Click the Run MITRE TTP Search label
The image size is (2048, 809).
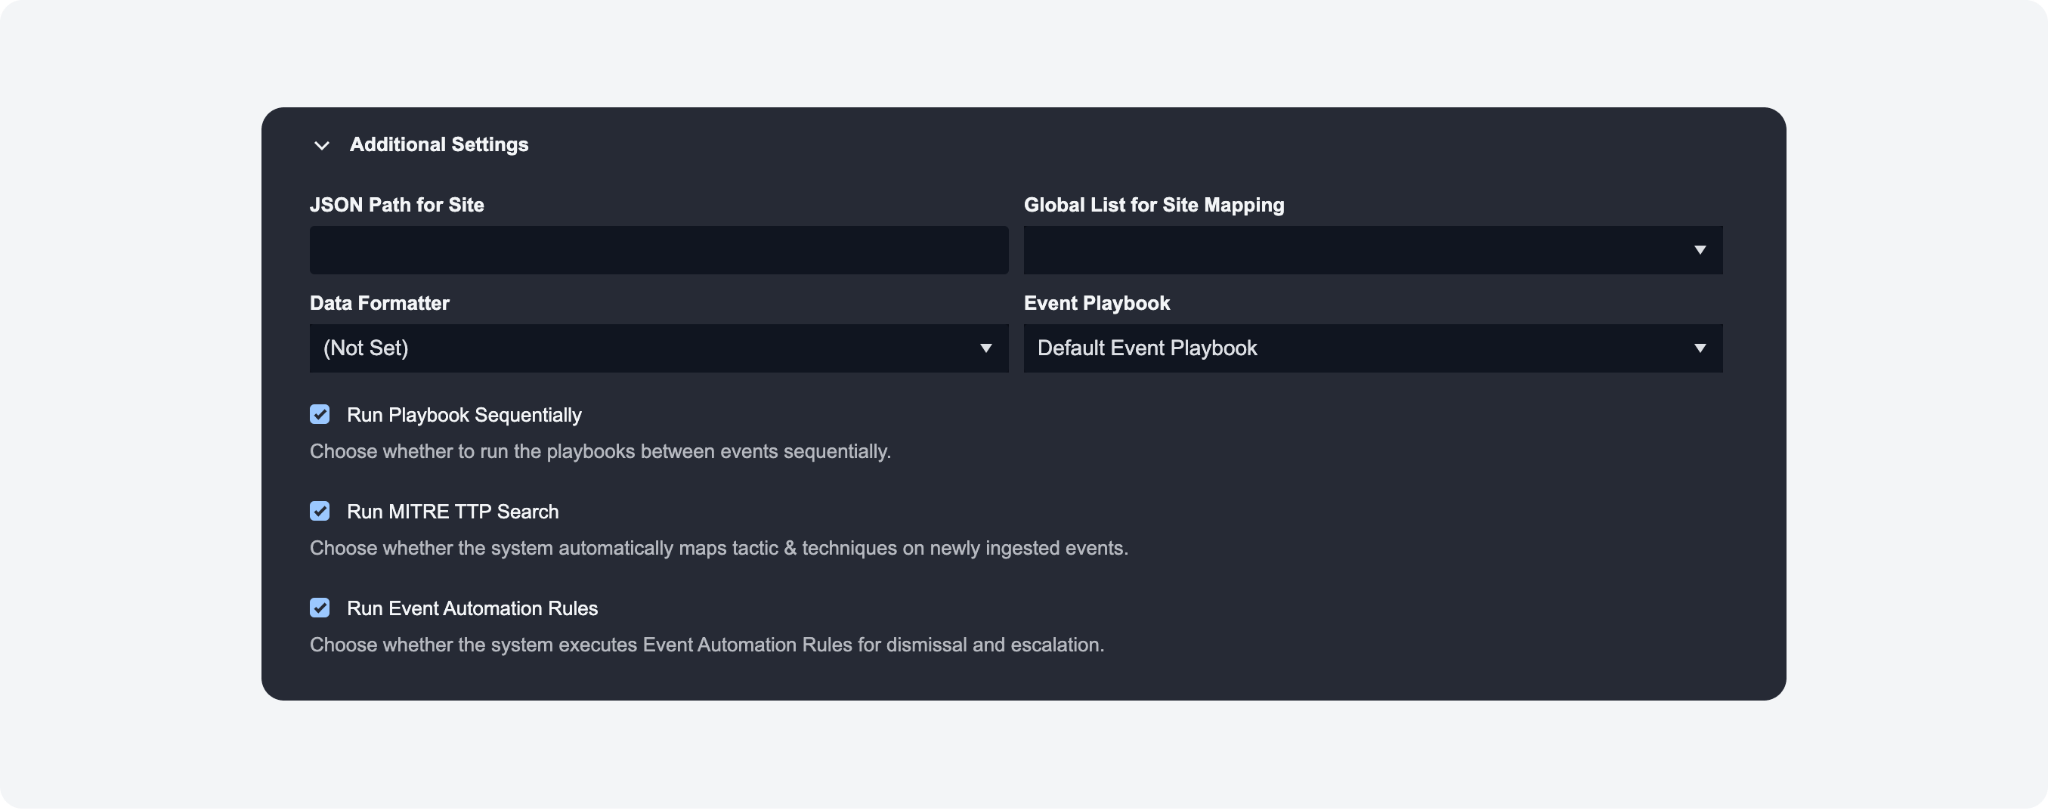tap(452, 512)
